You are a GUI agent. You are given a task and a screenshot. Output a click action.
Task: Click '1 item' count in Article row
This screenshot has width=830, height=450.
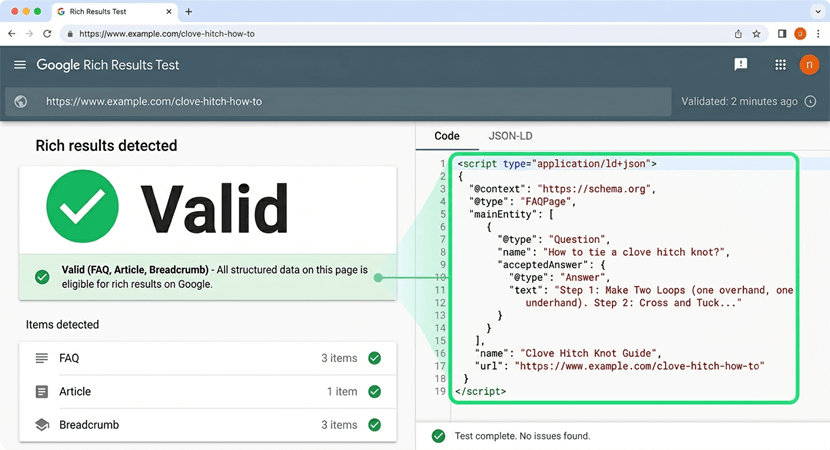pos(342,391)
